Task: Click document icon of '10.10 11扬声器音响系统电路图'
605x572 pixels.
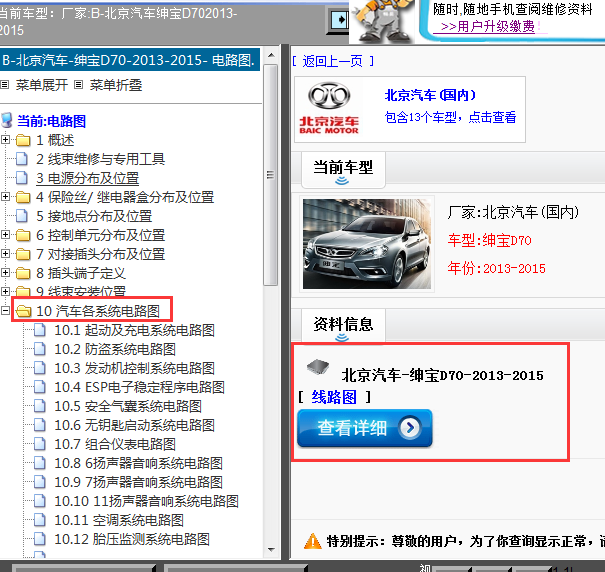Action: coord(40,501)
